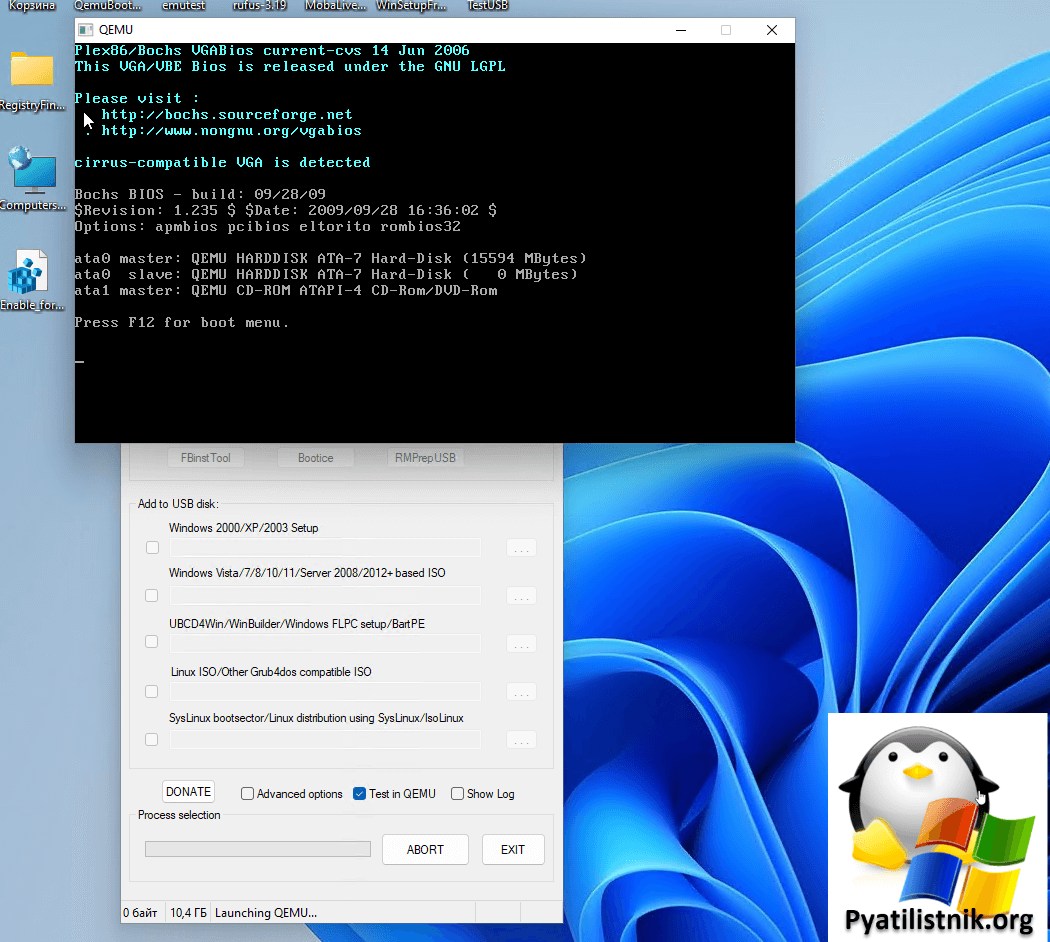Select the TestUSB desktop item label
The height and width of the screenshot is (942, 1050).
pyautogui.click(x=487, y=6)
